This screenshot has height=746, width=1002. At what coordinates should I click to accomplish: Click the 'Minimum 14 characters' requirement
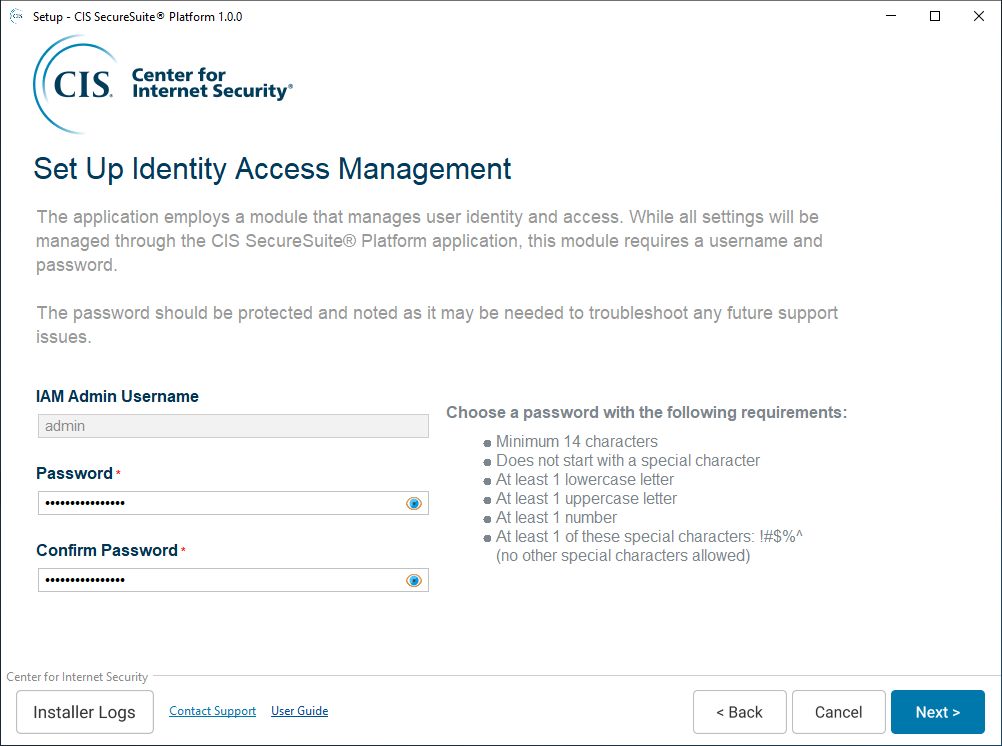576,442
